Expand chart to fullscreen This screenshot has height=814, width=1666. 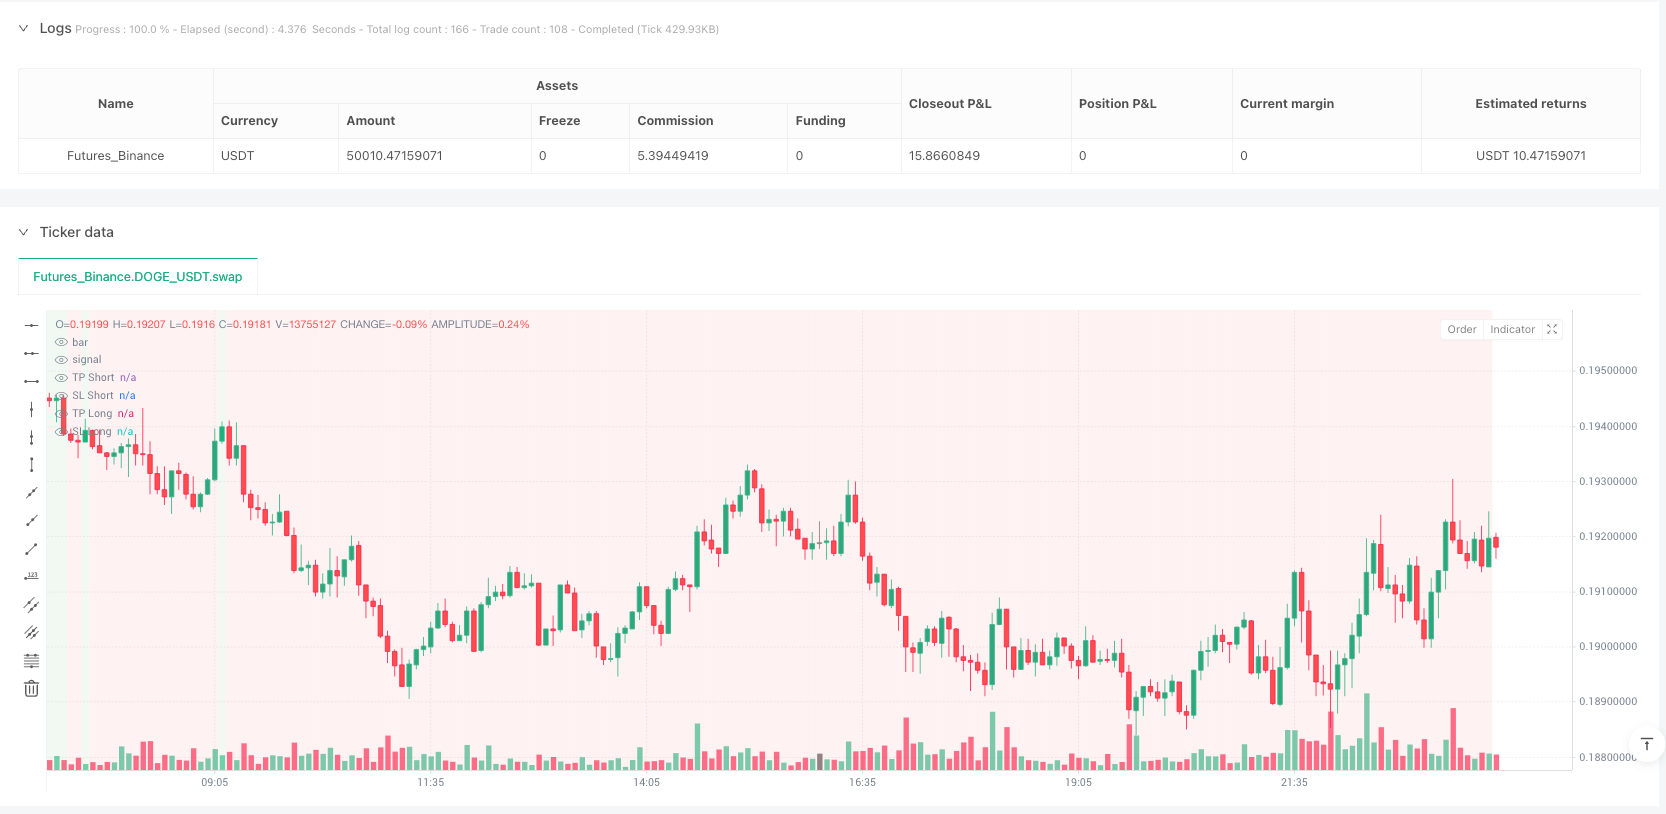[x=1552, y=329]
